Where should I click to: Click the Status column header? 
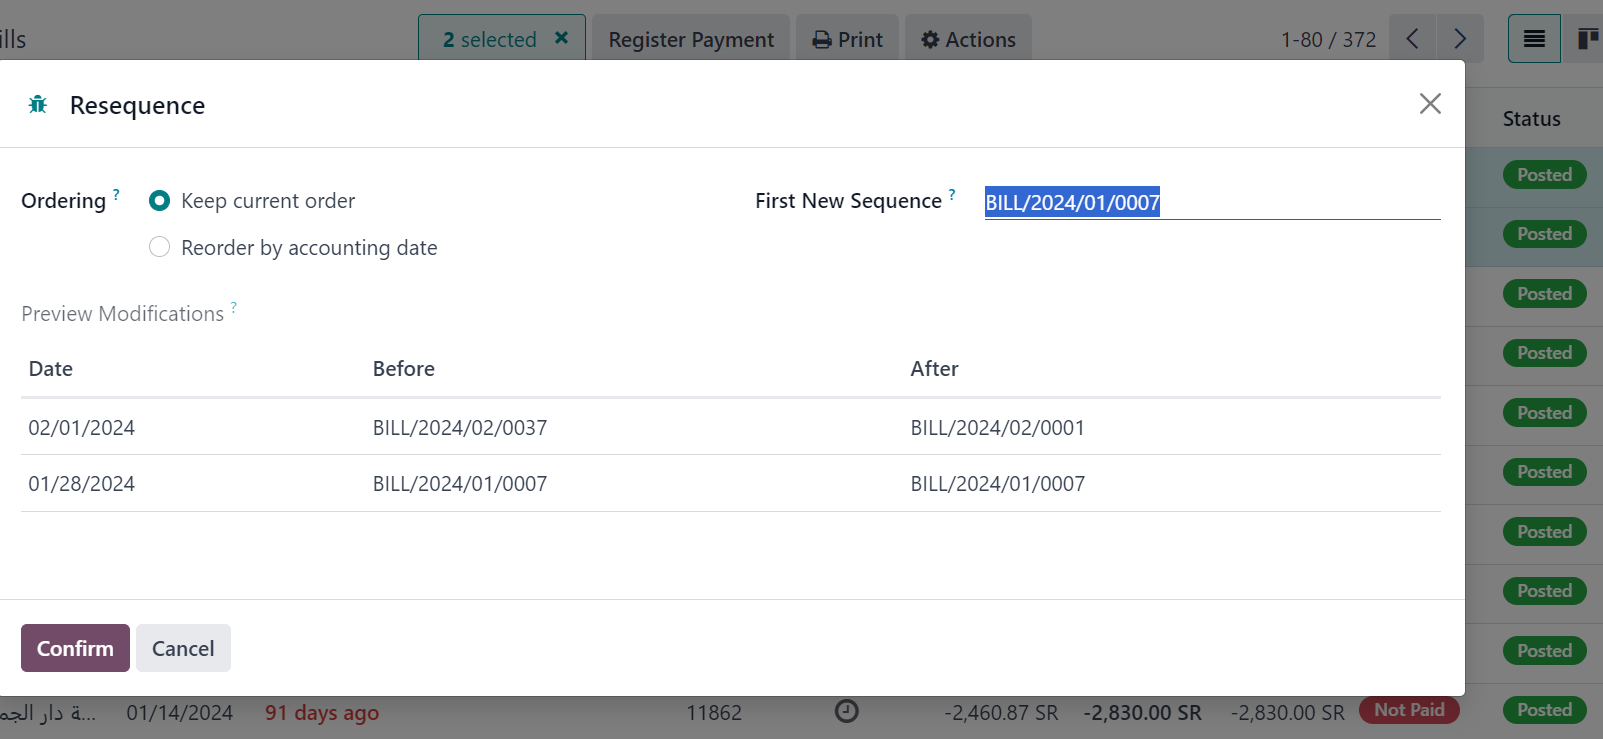[x=1531, y=119]
